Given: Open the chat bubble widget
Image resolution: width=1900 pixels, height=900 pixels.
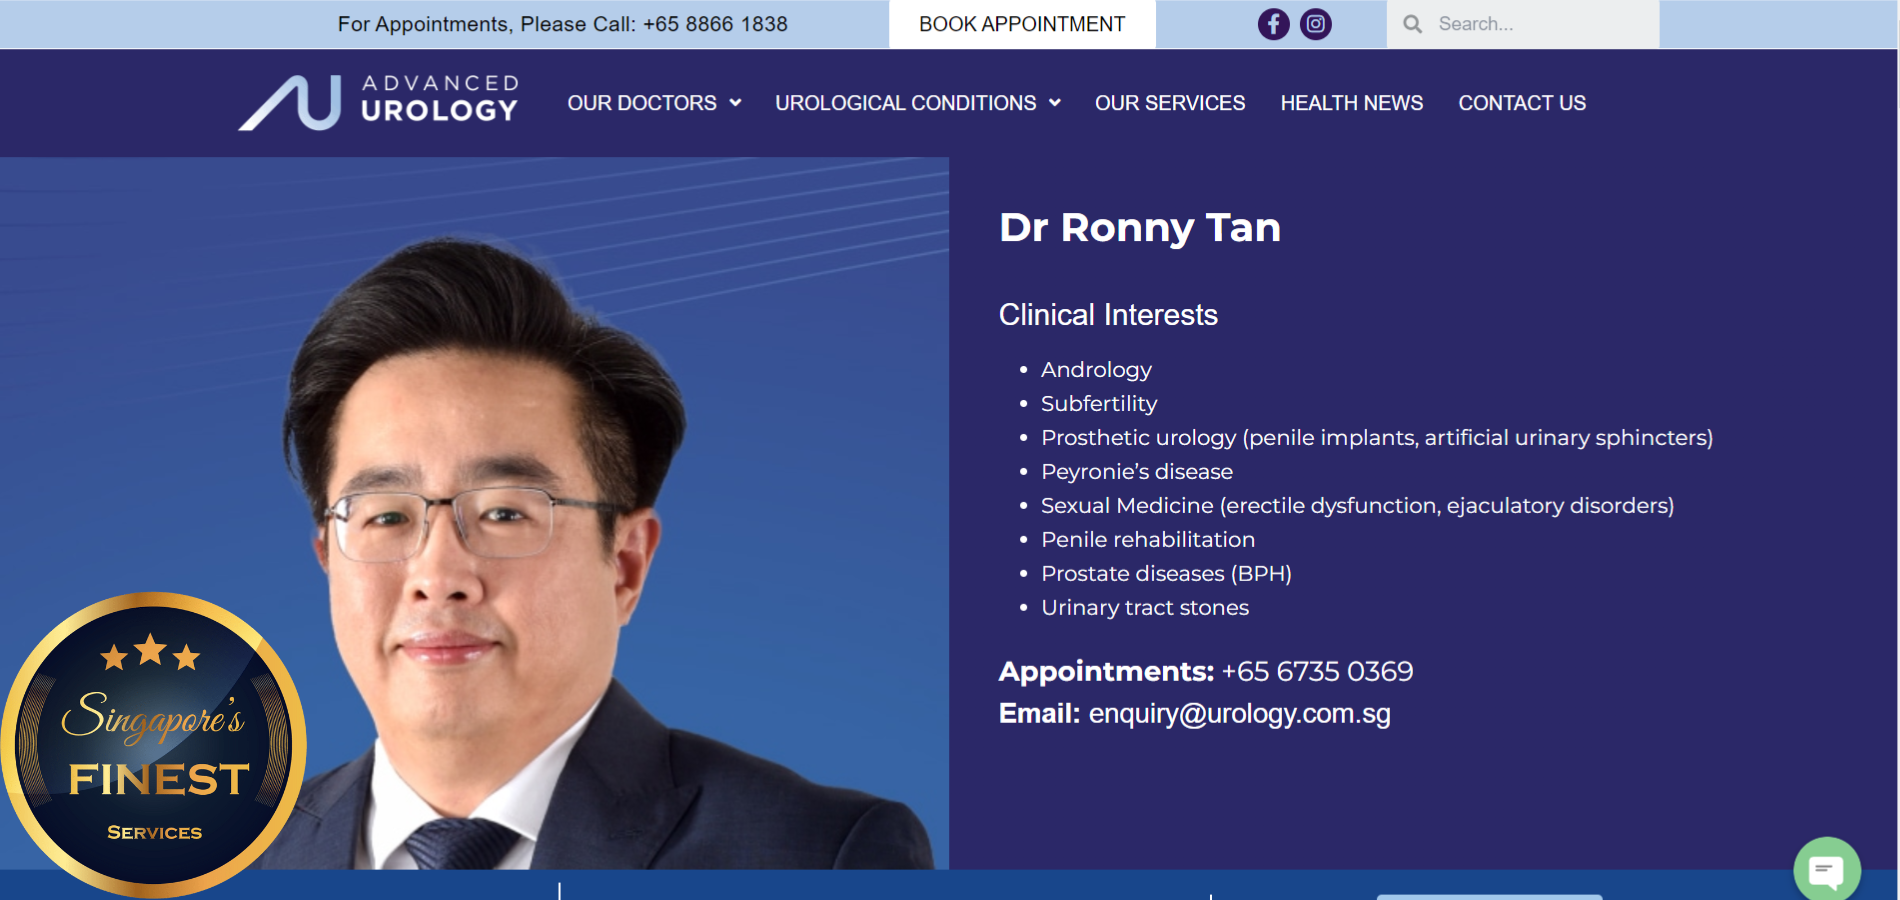Looking at the screenshot, I should (1826, 870).
